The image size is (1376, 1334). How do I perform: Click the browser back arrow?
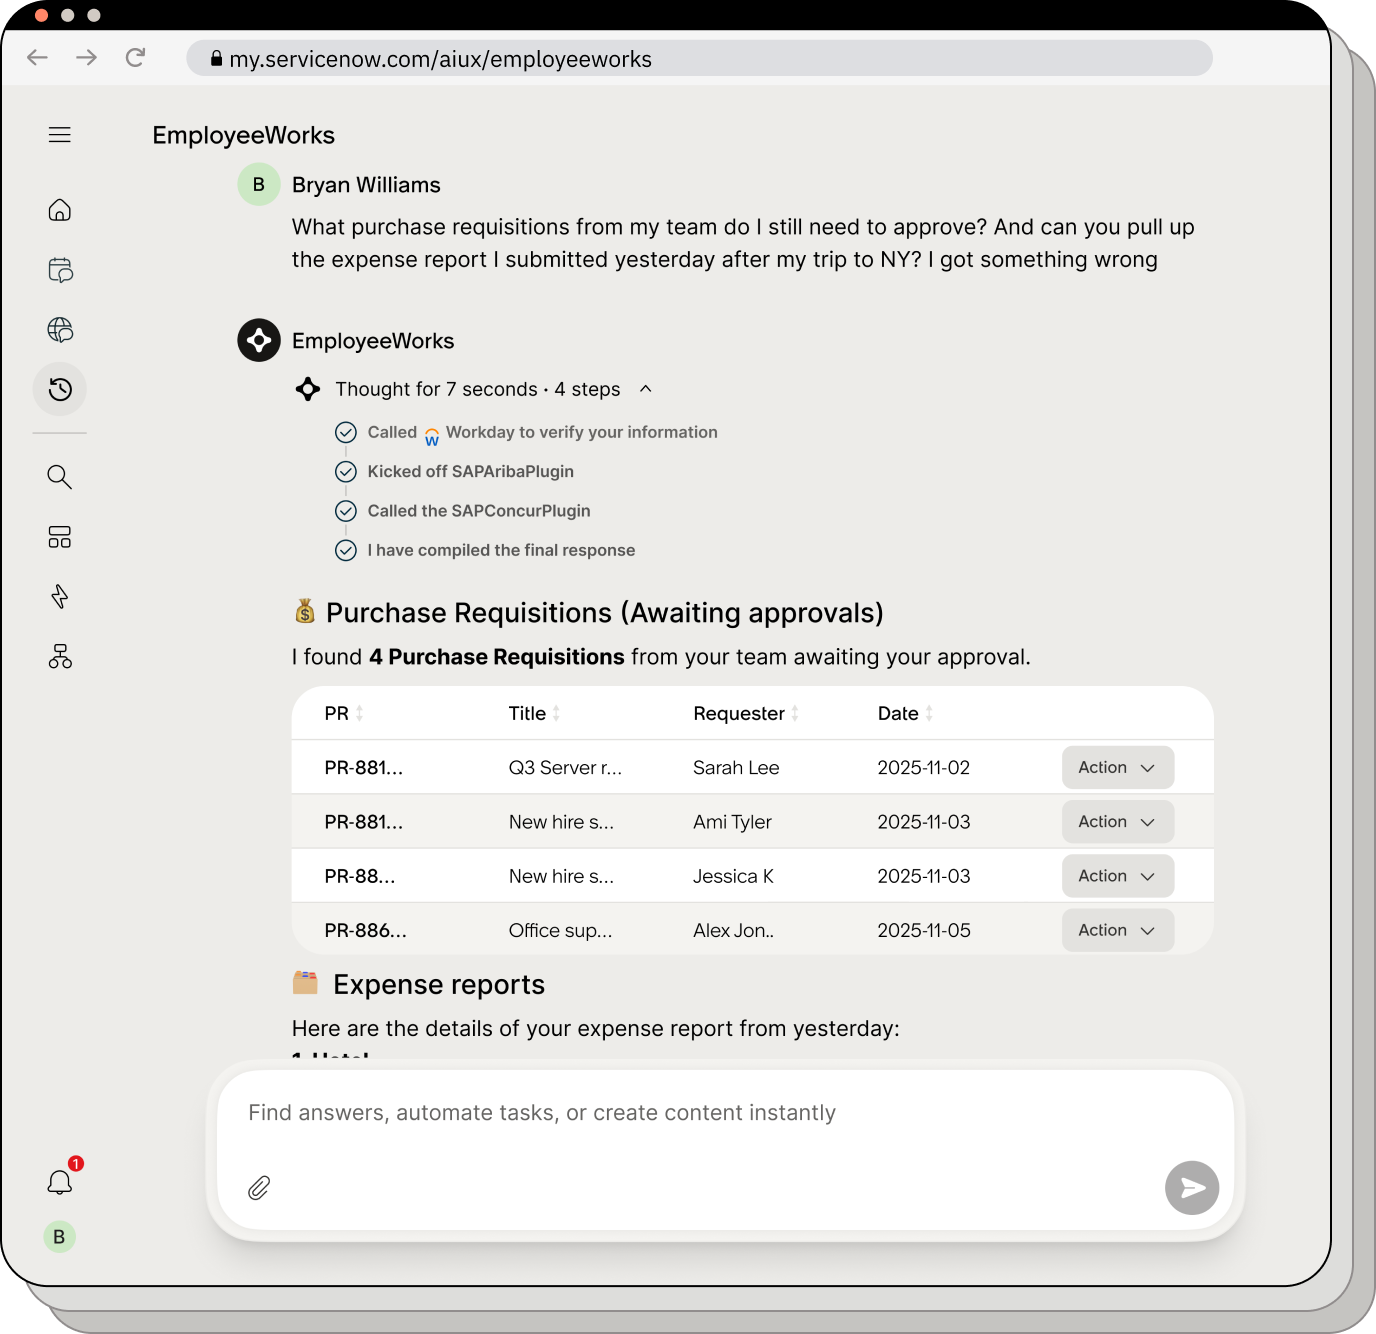38,58
